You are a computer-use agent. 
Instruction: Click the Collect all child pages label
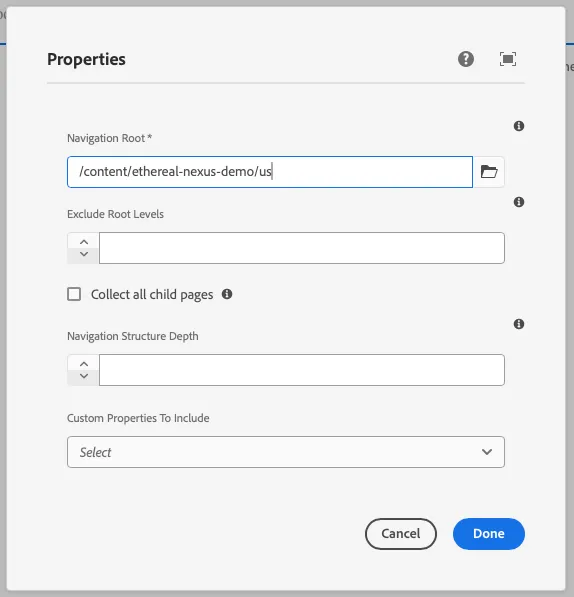pos(152,295)
